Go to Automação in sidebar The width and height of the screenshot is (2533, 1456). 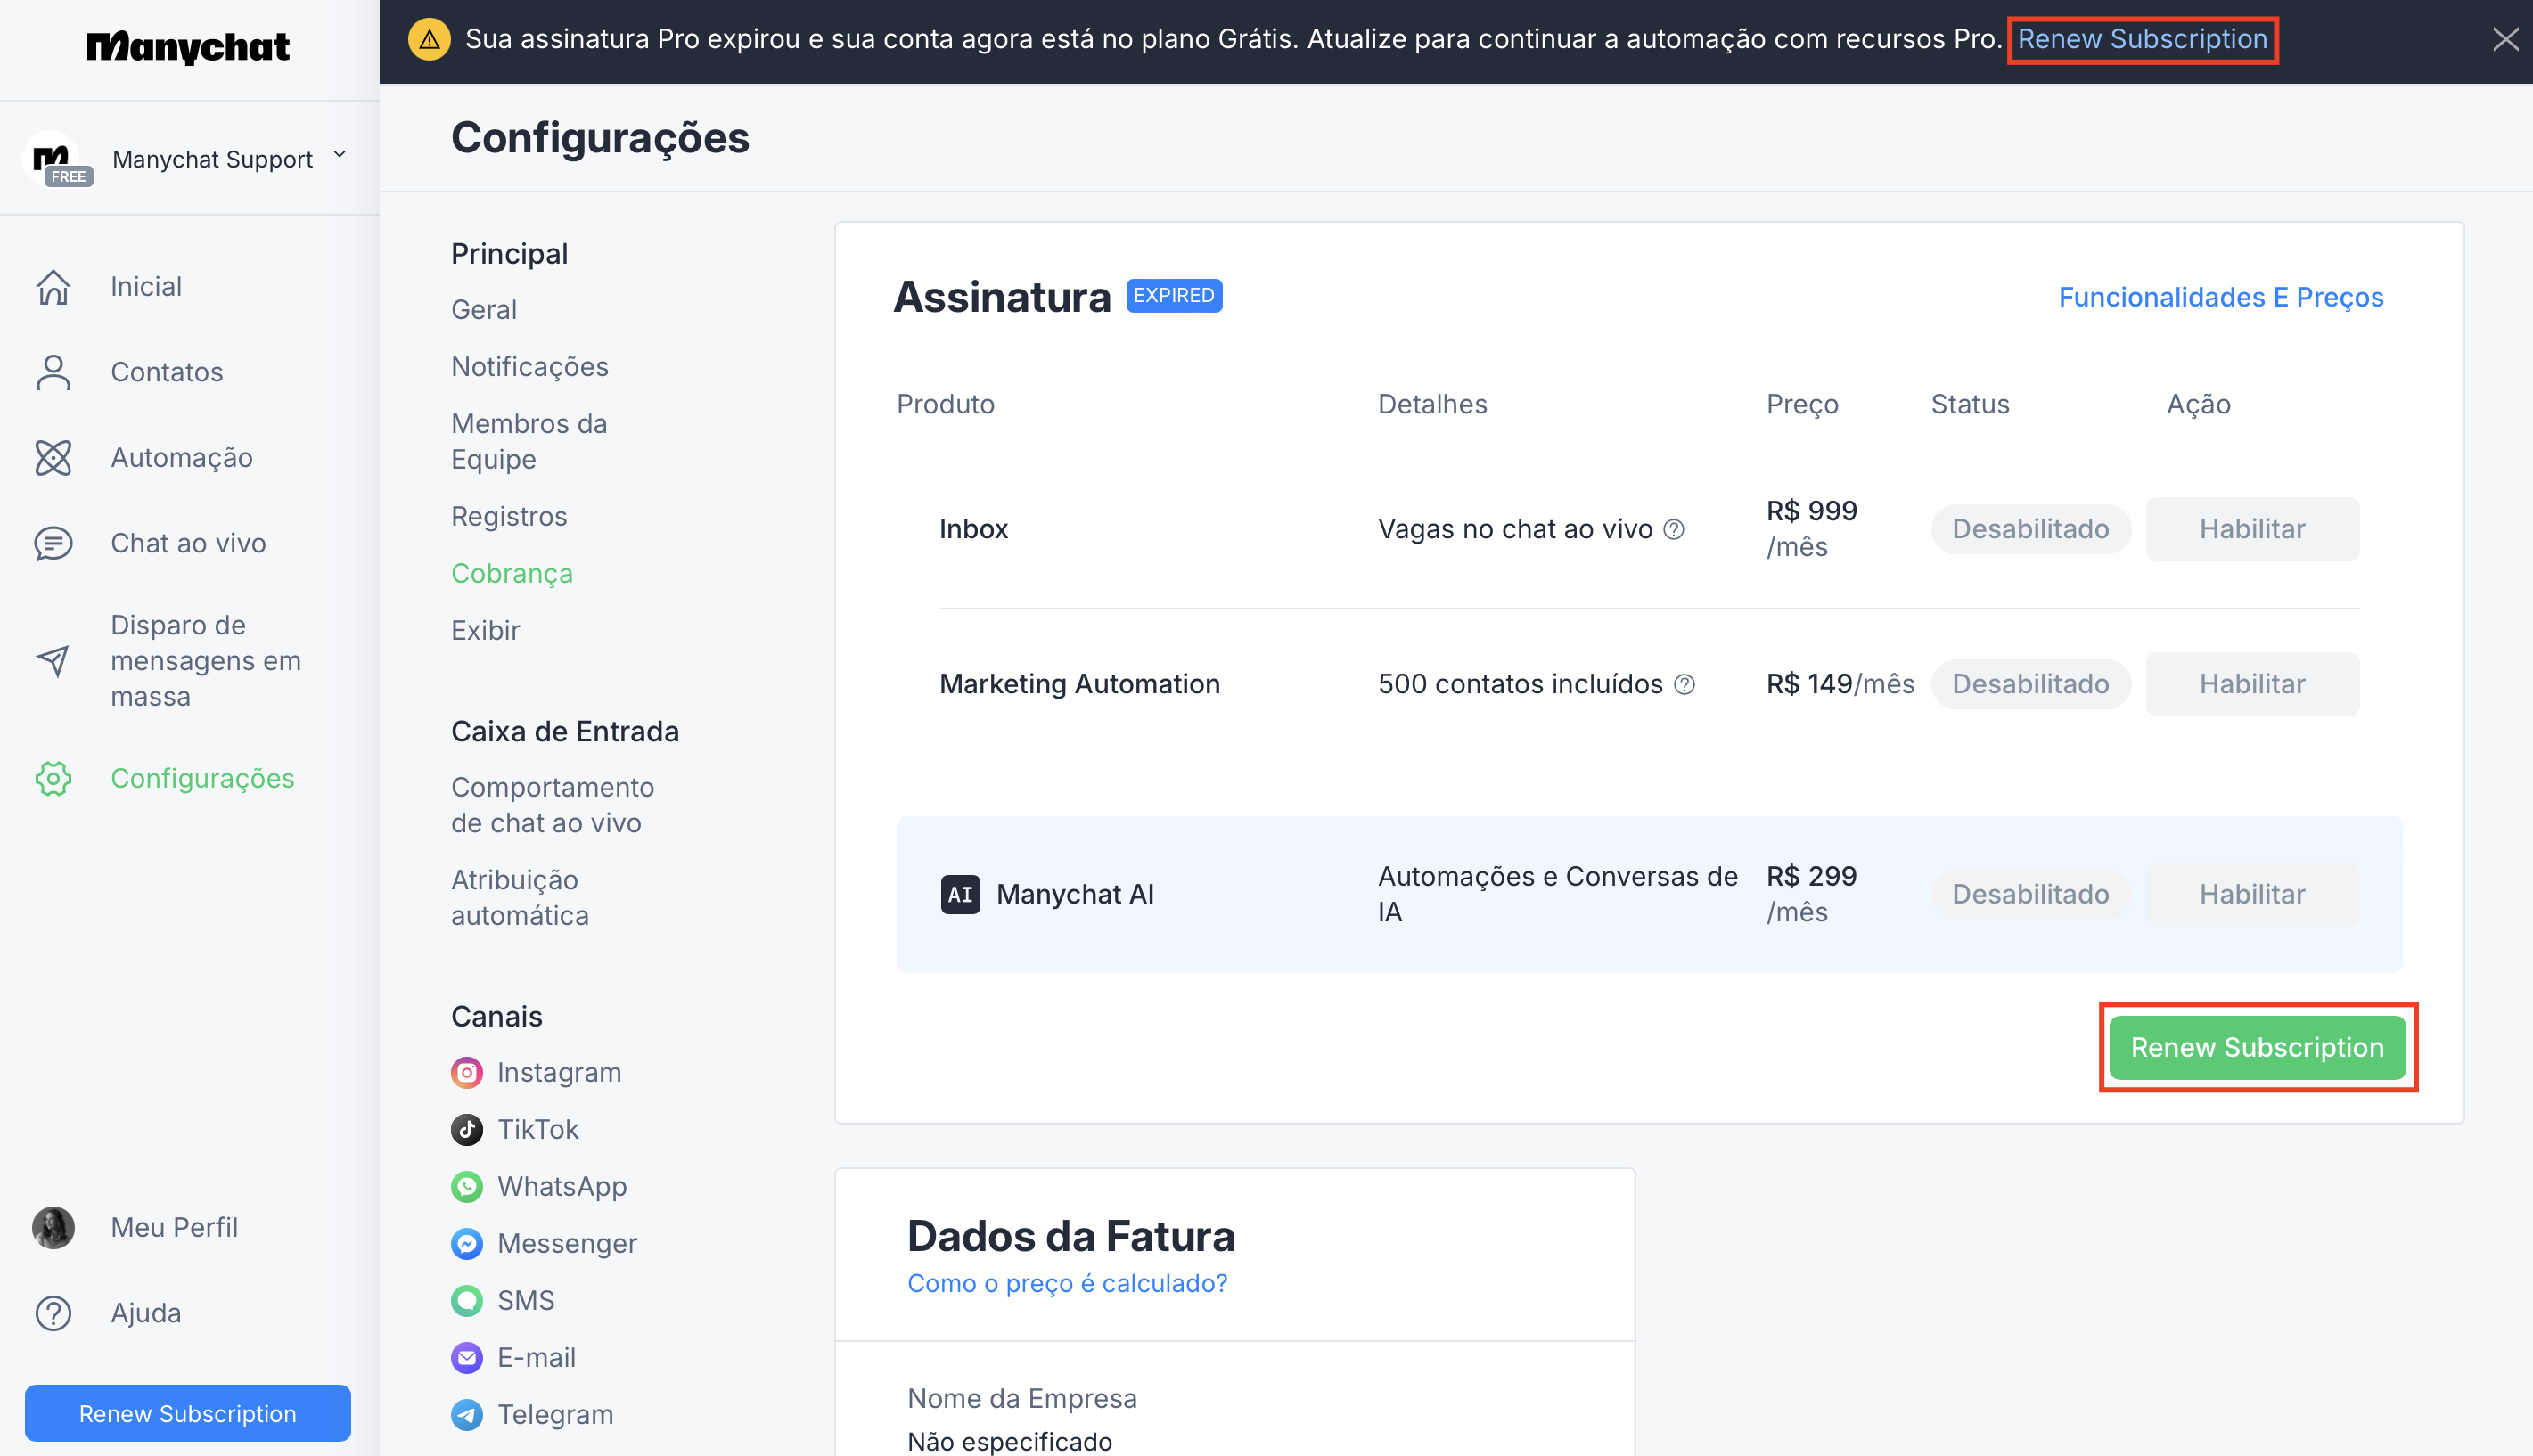pos(182,458)
